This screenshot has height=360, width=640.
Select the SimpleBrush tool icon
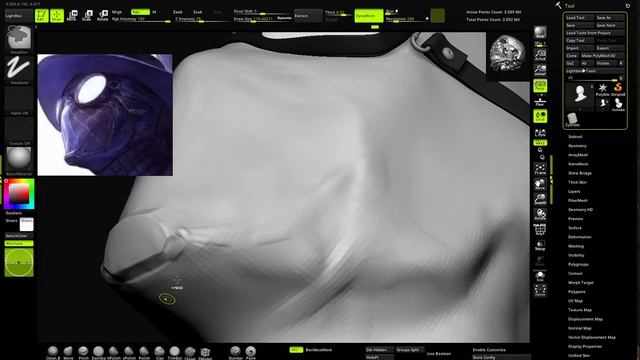point(618,89)
